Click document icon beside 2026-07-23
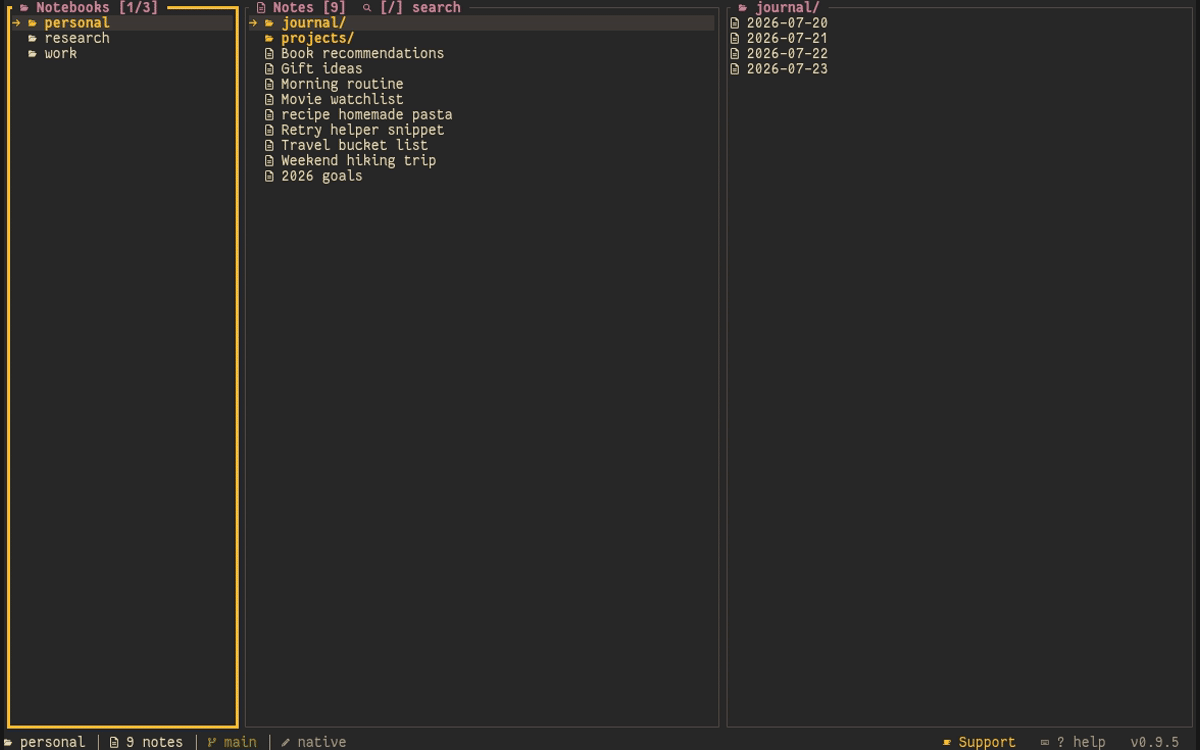Viewport: 1200px width, 750px height. pos(735,69)
